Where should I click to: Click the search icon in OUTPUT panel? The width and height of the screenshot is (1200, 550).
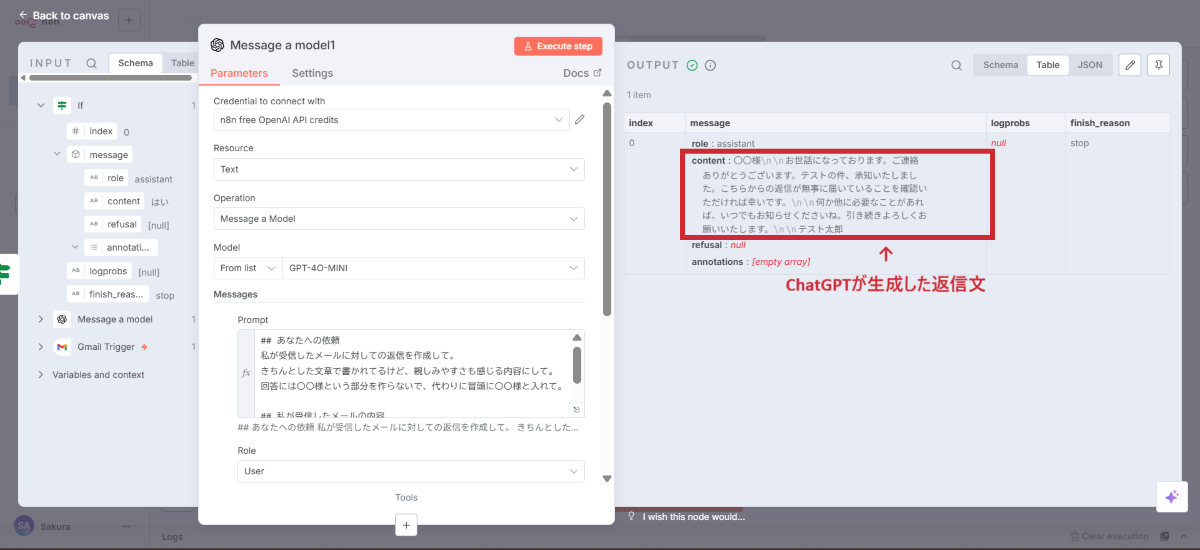957,65
